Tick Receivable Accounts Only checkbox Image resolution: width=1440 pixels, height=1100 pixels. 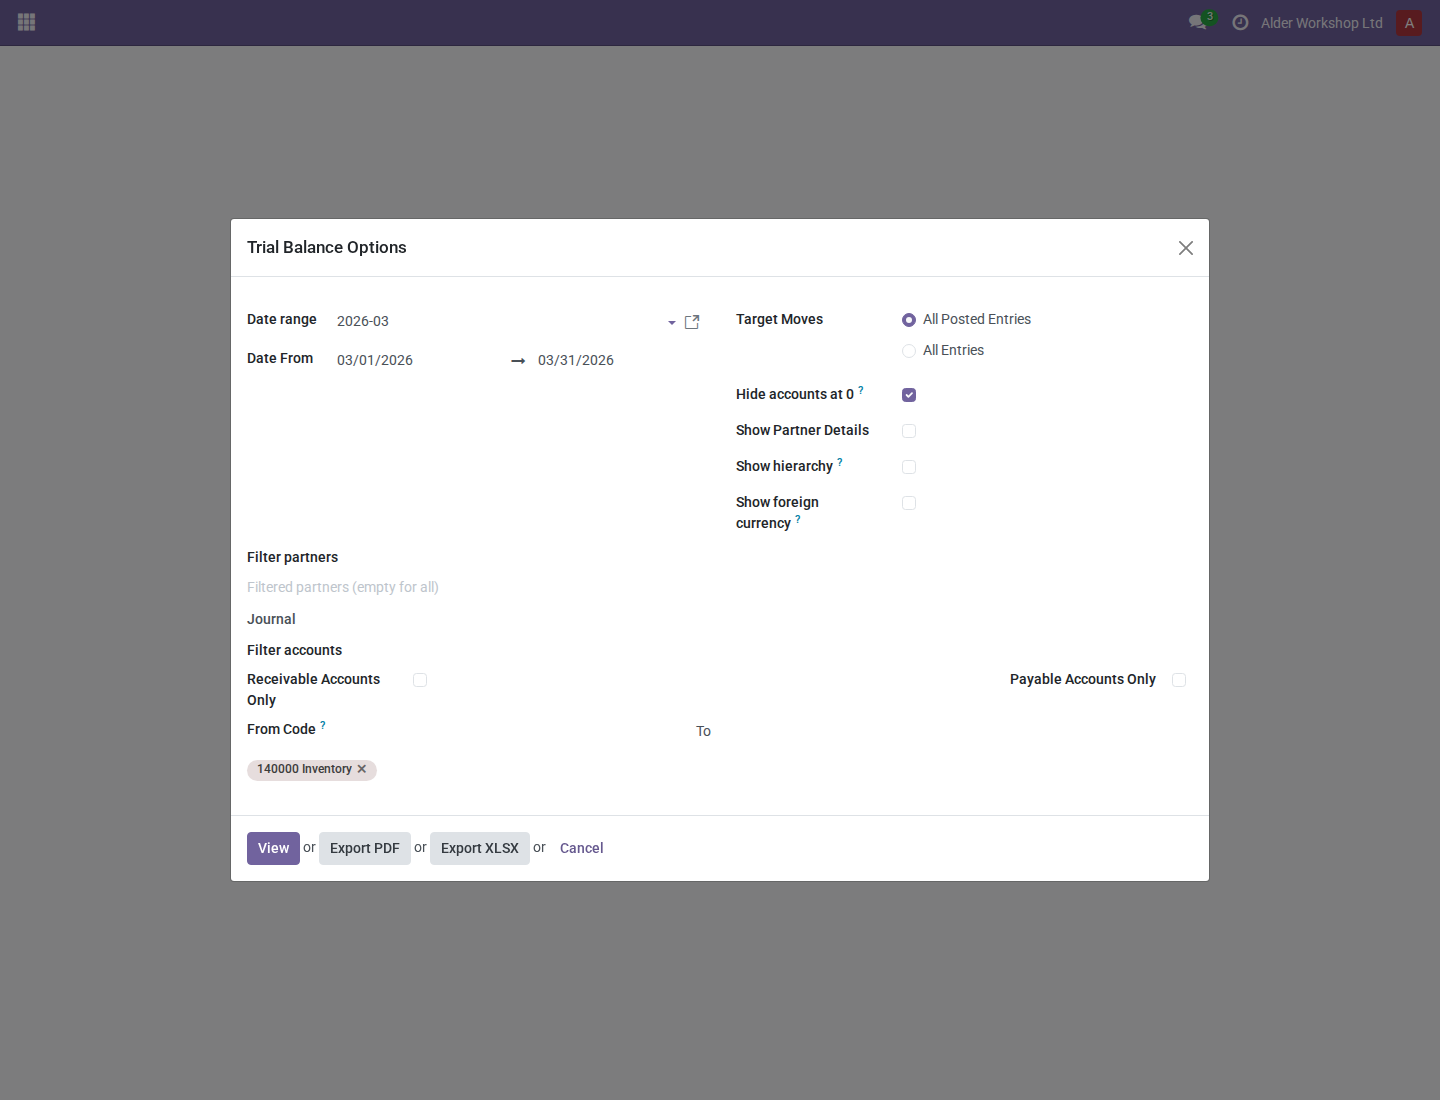click(420, 680)
